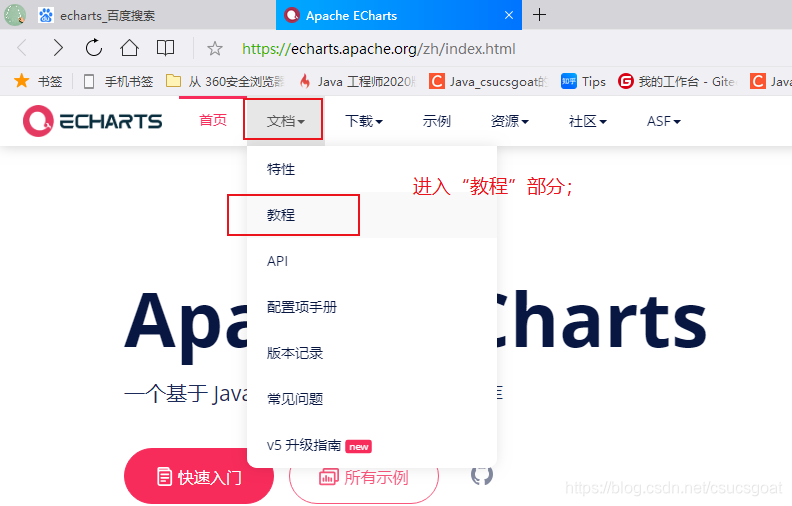Click the browser forward arrow

(x=58, y=48)
